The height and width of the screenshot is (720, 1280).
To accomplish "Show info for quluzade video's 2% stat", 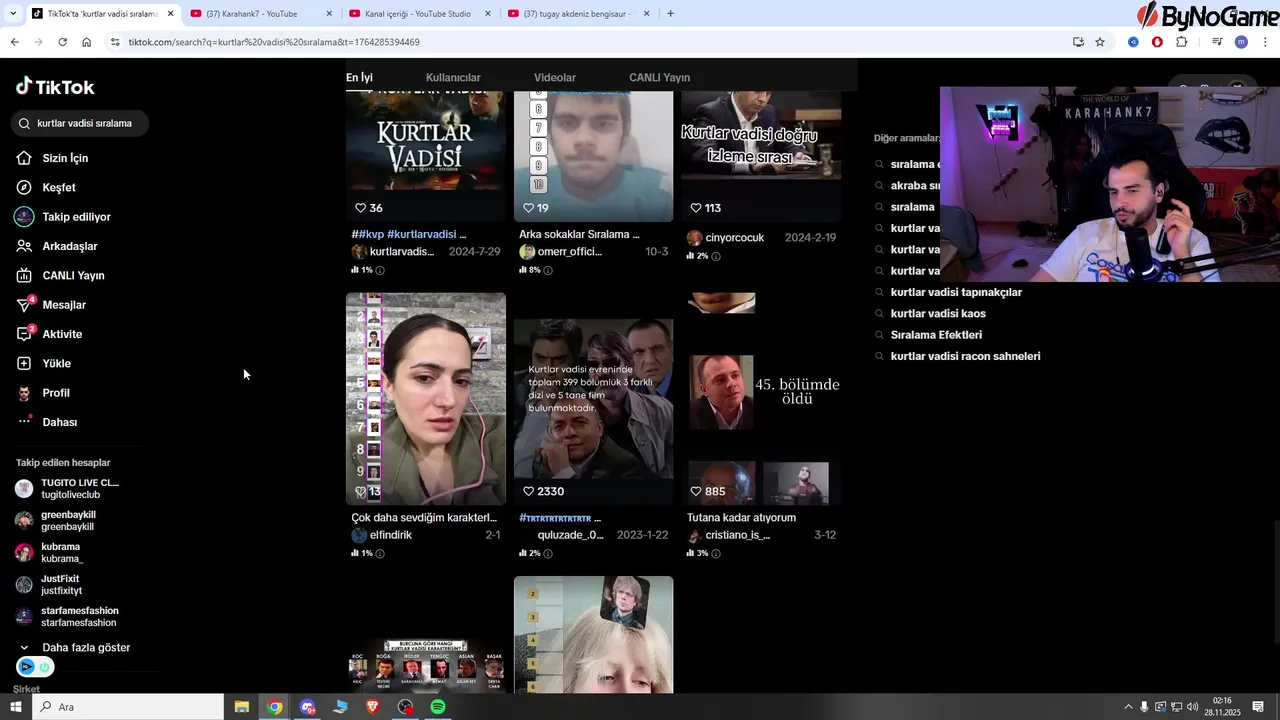I will (548, 553).
